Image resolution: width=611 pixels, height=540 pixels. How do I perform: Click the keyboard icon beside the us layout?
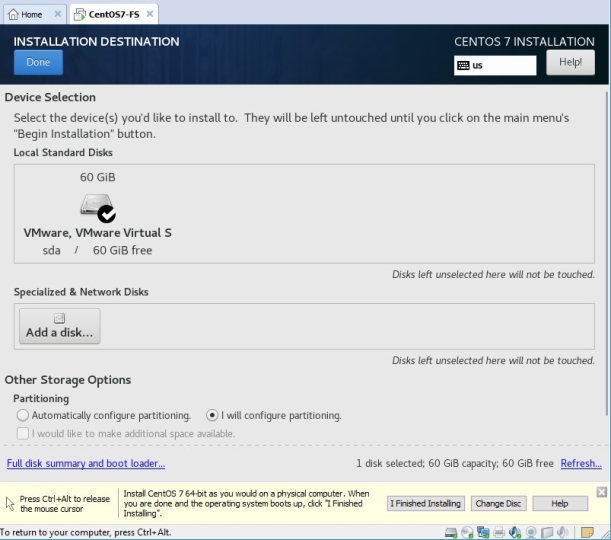click(463, 66)
